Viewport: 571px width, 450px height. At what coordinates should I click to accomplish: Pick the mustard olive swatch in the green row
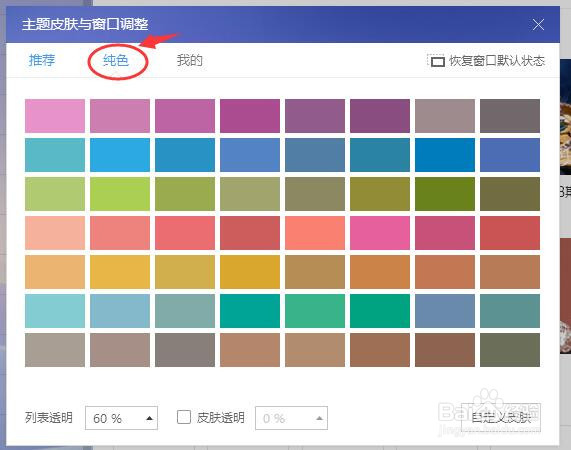point(380,194)
